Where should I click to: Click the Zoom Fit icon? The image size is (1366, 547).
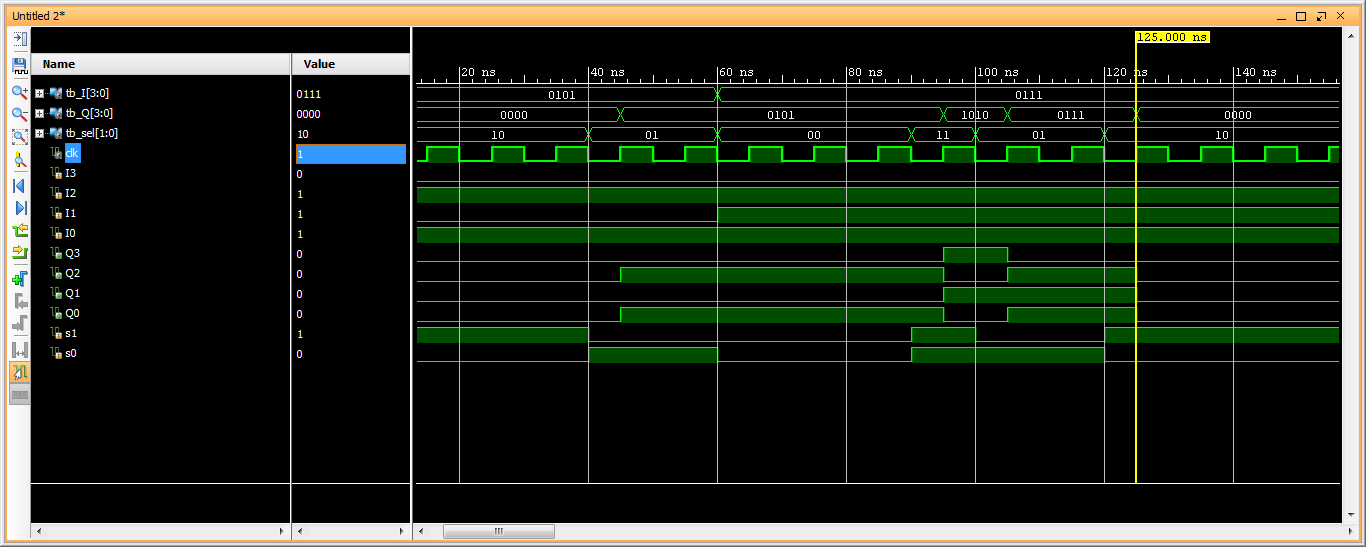(x=19, y=137)
